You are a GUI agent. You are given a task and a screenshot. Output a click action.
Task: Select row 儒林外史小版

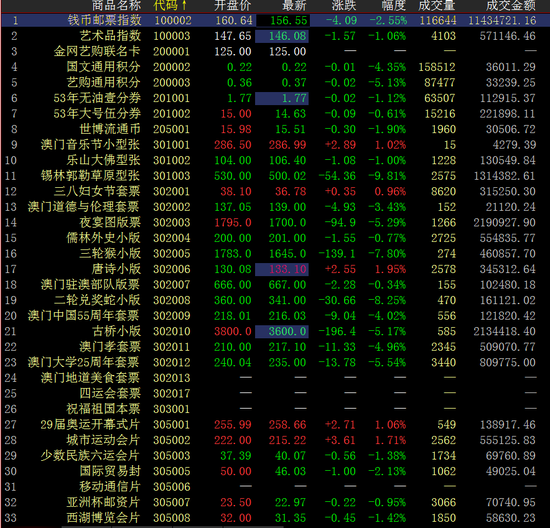pos(275,238)
